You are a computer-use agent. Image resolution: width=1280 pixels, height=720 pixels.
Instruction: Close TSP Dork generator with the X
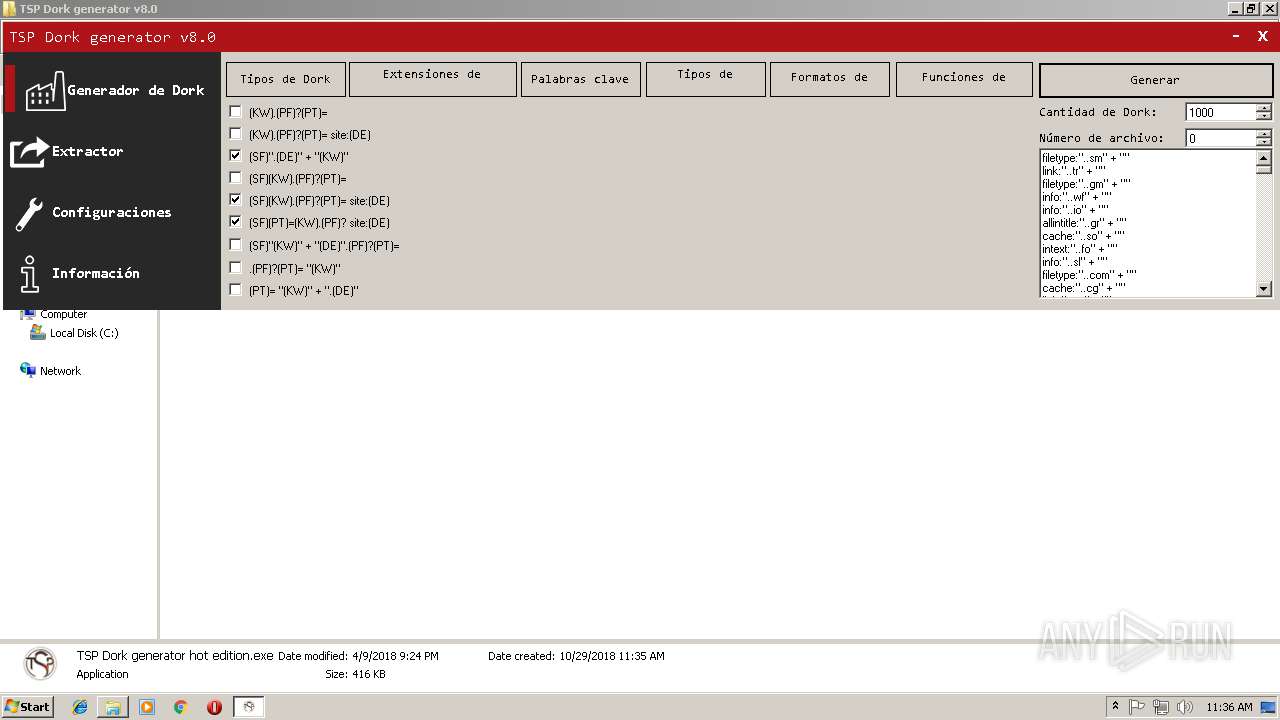pos(1263,36)
